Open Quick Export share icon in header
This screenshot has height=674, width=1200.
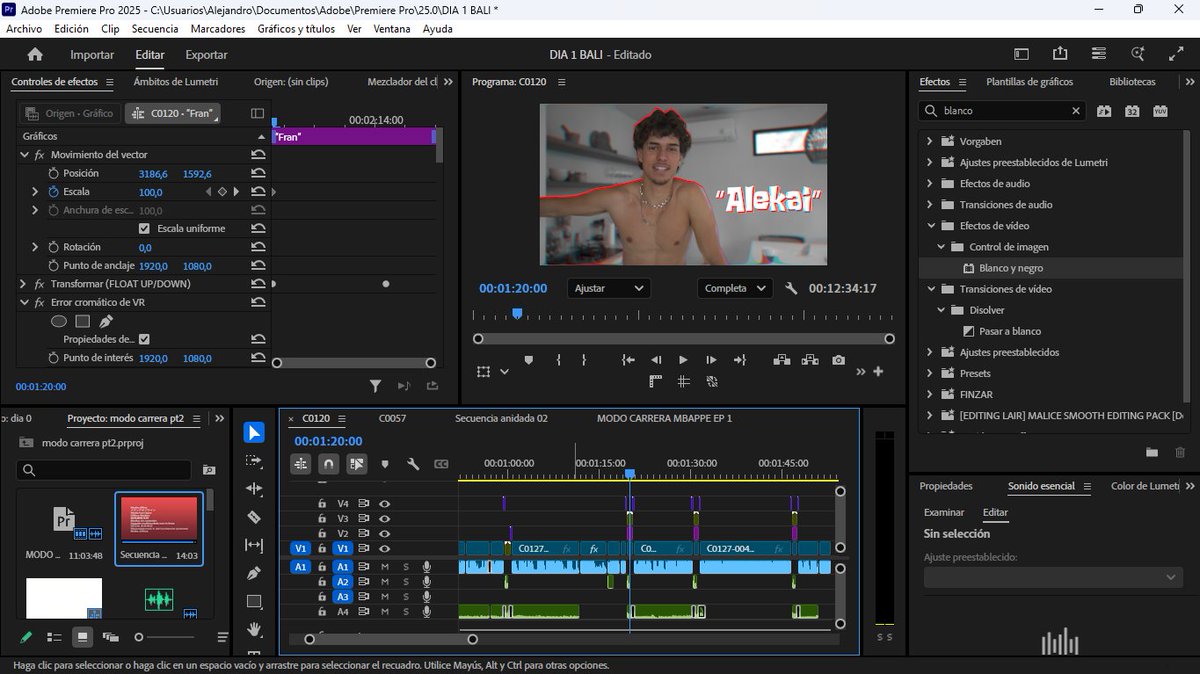tap(1060, 54)
